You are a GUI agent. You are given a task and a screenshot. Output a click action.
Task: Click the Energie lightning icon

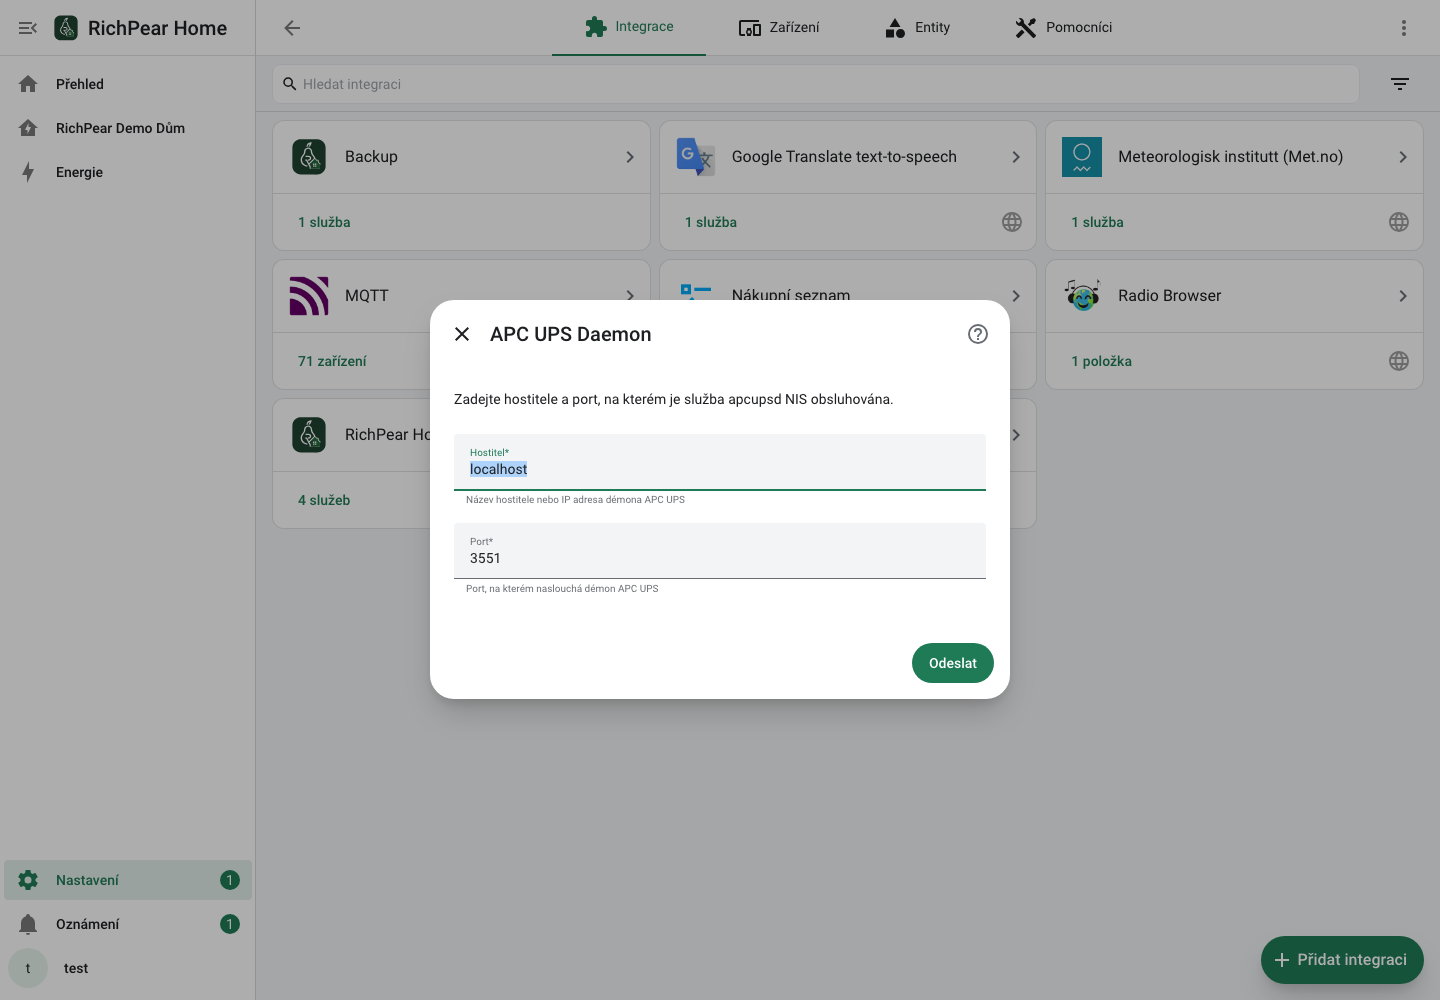click(28, 172)
